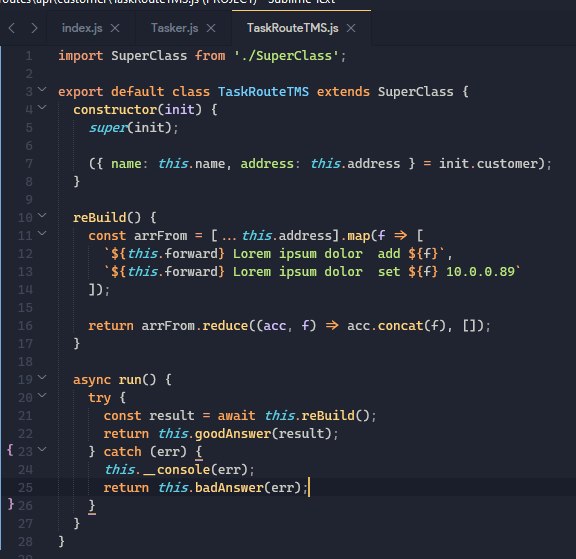
Task: Close the index.js tab
Action: pos(115,28)
